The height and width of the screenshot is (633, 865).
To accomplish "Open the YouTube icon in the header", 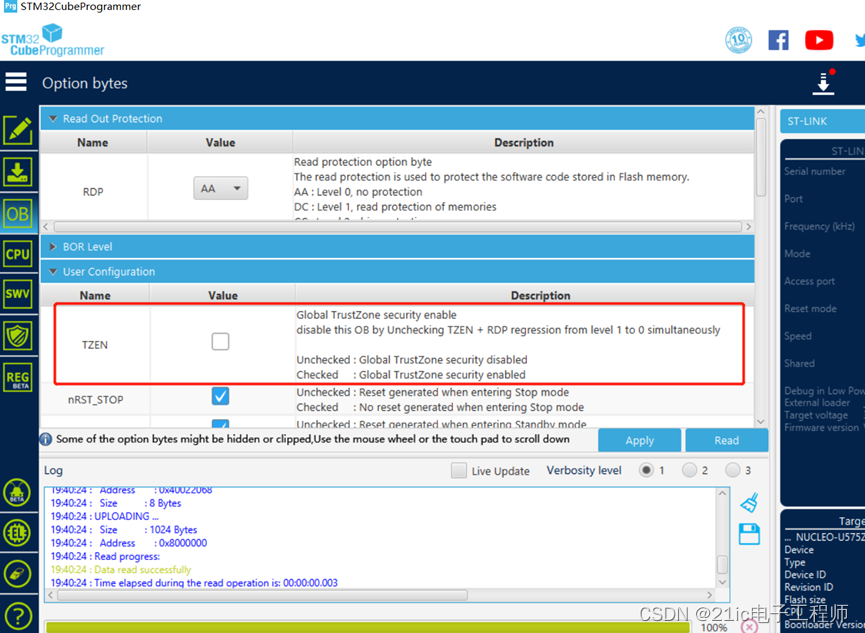I will click(x=818, y=40).
